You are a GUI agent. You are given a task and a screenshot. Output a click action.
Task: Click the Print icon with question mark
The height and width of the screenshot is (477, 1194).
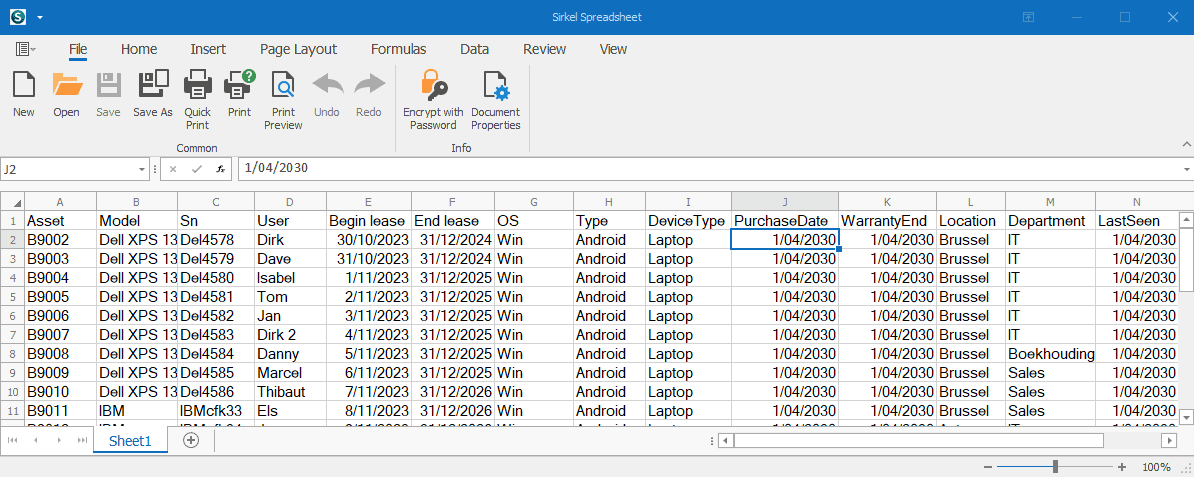tap(239, 94)
